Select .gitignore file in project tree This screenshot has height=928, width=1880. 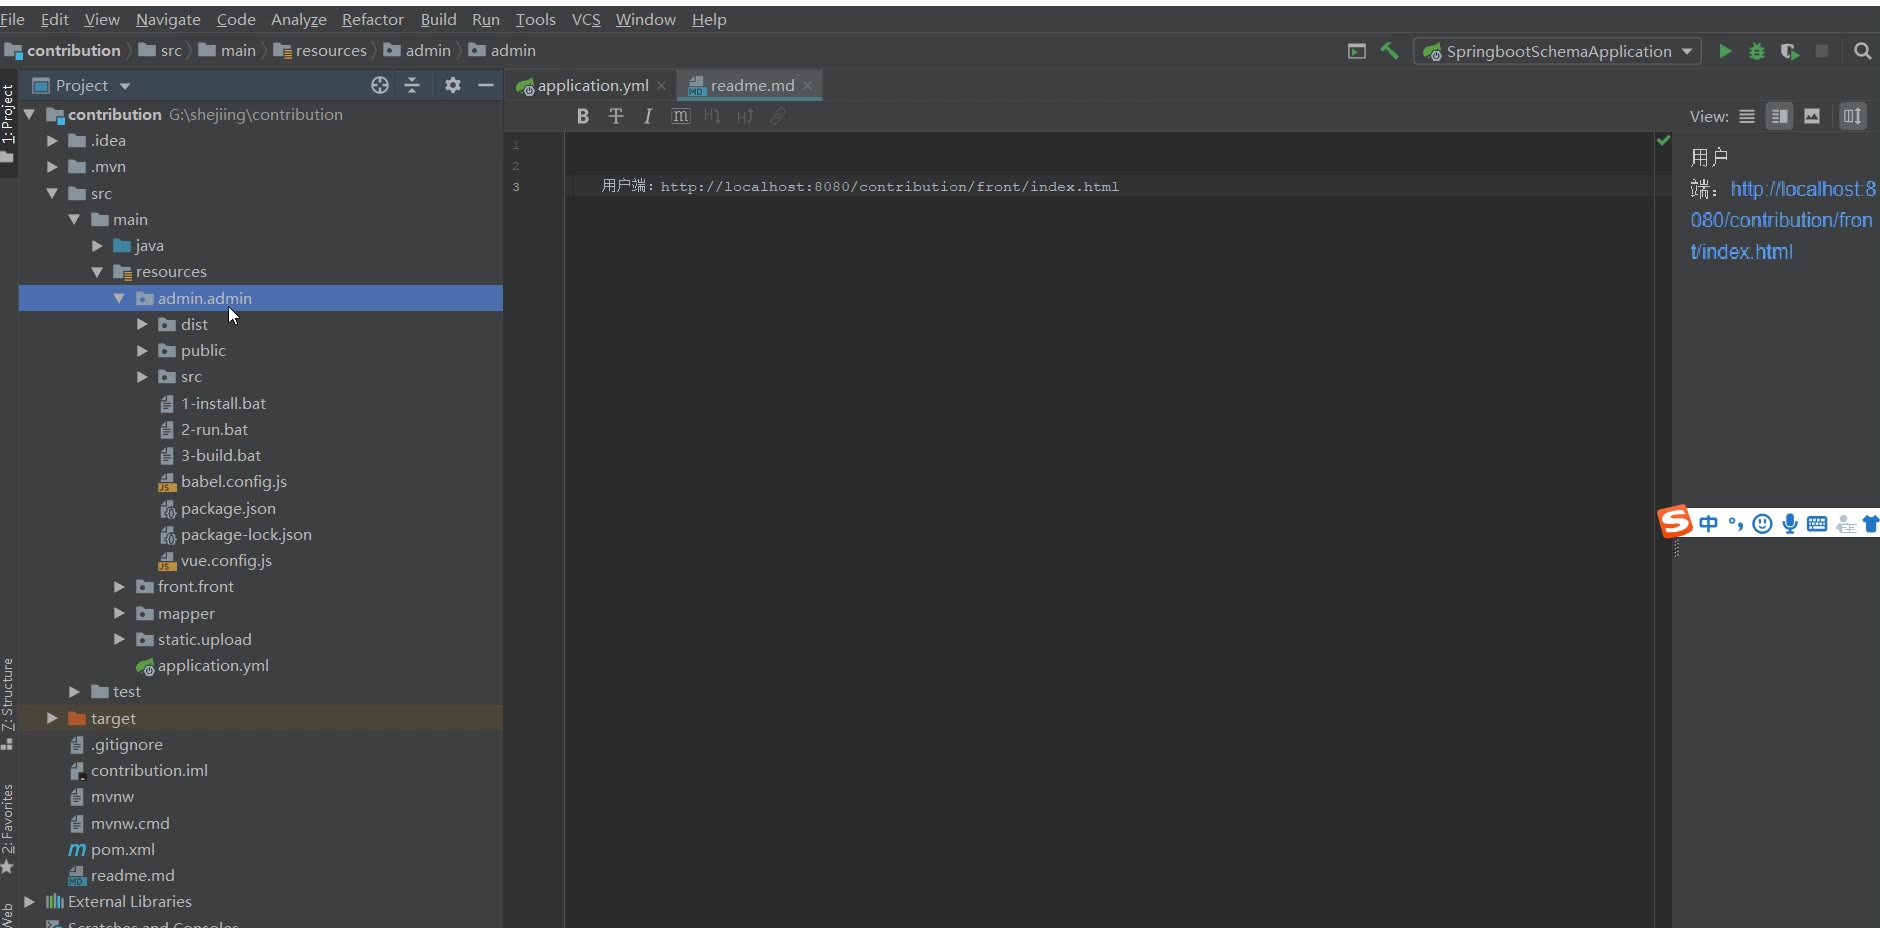click(x=126, y=744)
